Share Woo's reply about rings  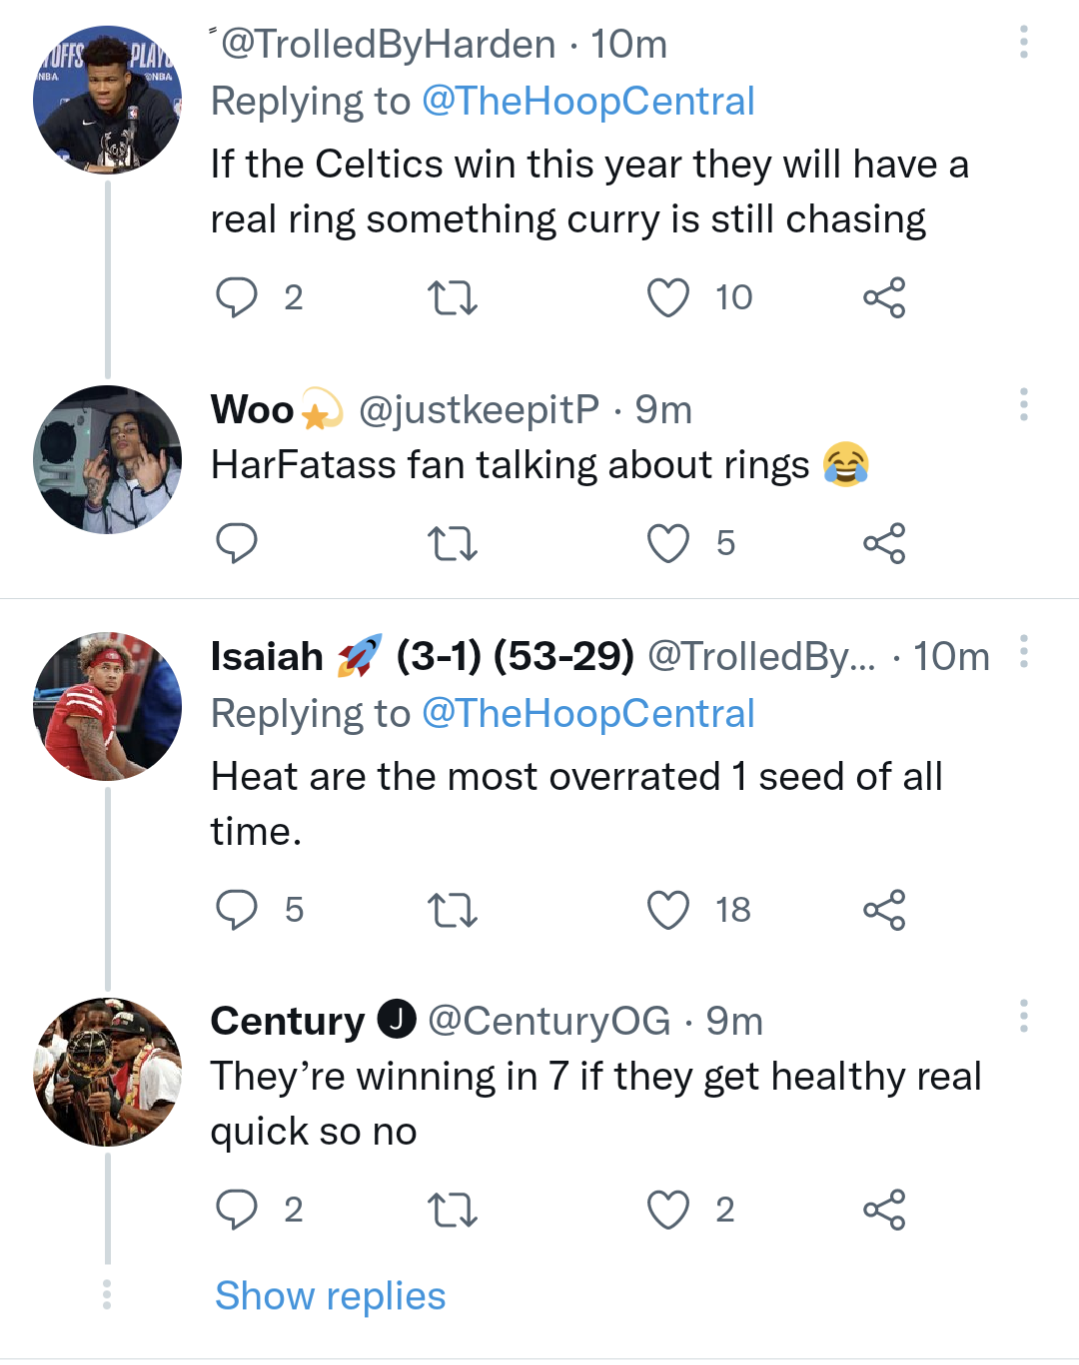884,543
